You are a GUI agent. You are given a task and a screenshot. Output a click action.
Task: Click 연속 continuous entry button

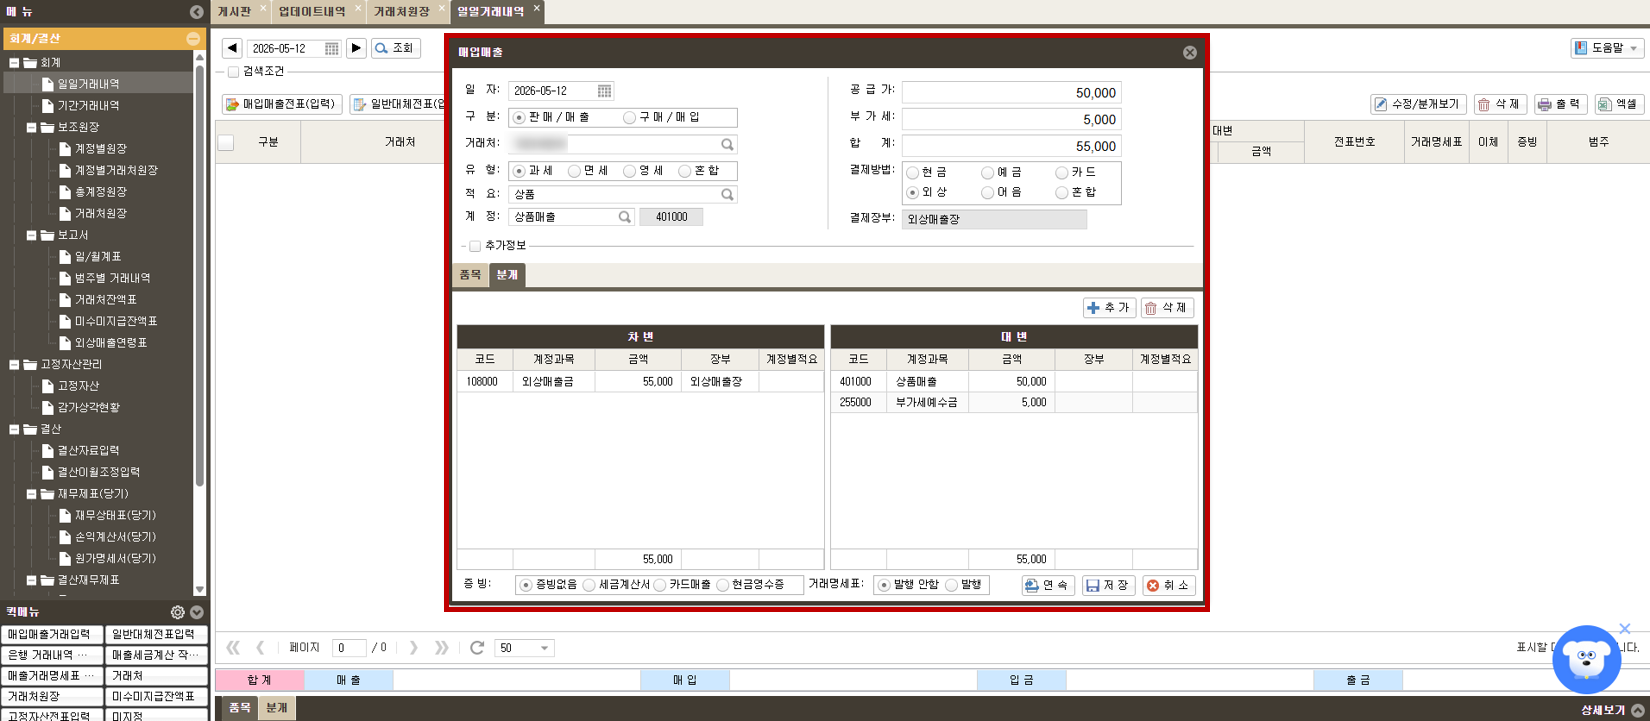coord(1047,585)
